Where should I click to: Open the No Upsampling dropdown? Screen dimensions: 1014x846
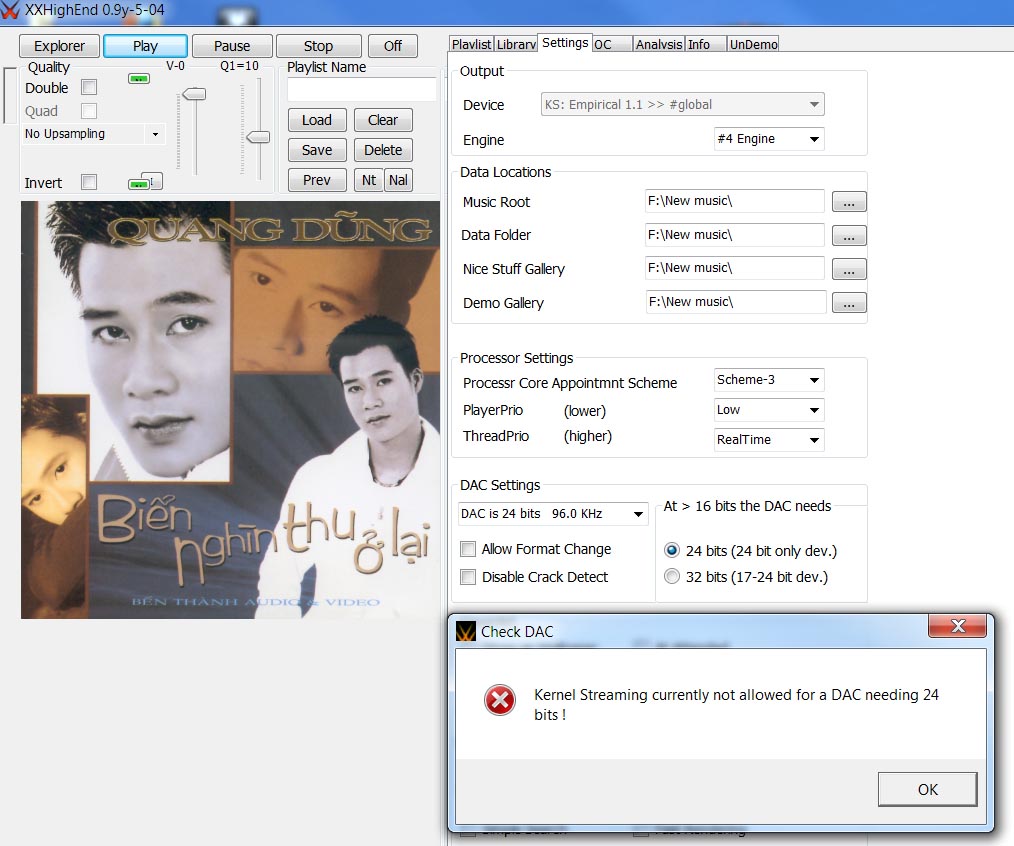(155, 135)
